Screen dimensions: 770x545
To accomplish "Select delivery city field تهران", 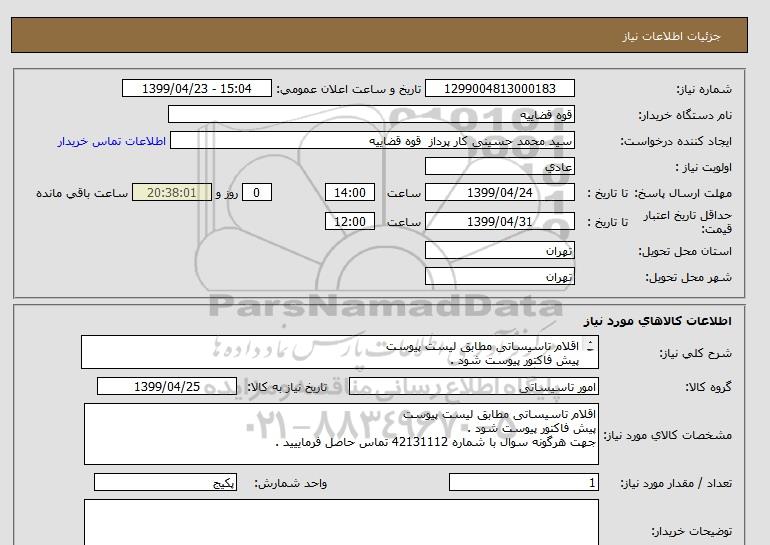I will coord(499,277).
